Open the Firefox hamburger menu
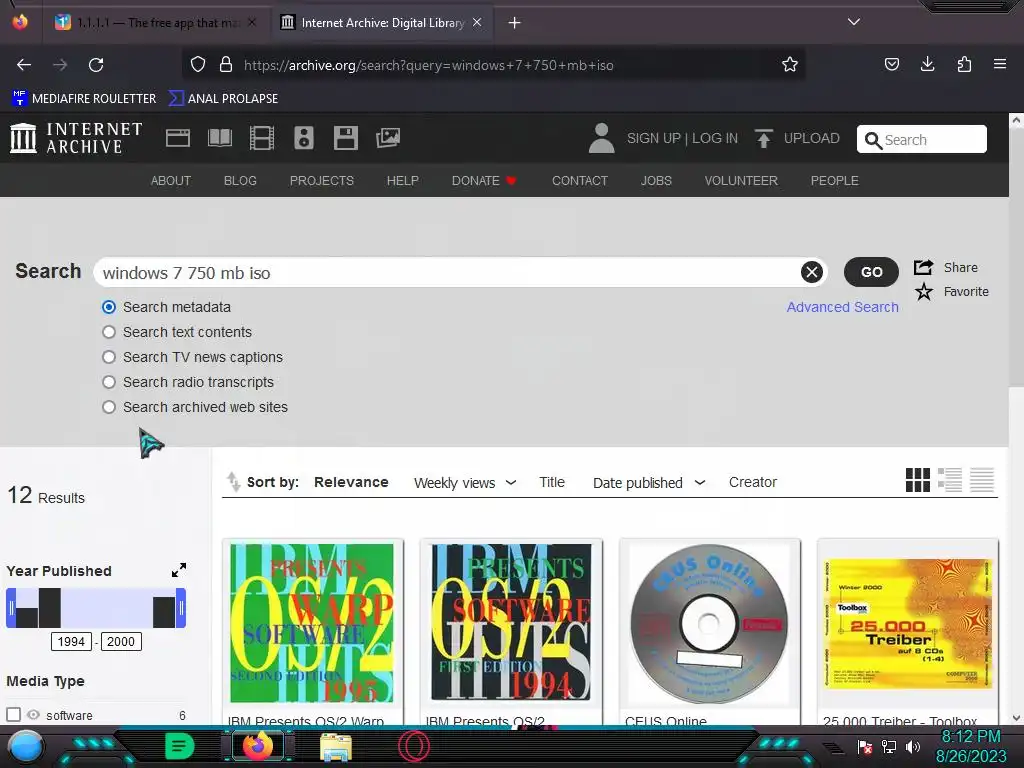The image size is (1024, 768). tap(999, 64)
